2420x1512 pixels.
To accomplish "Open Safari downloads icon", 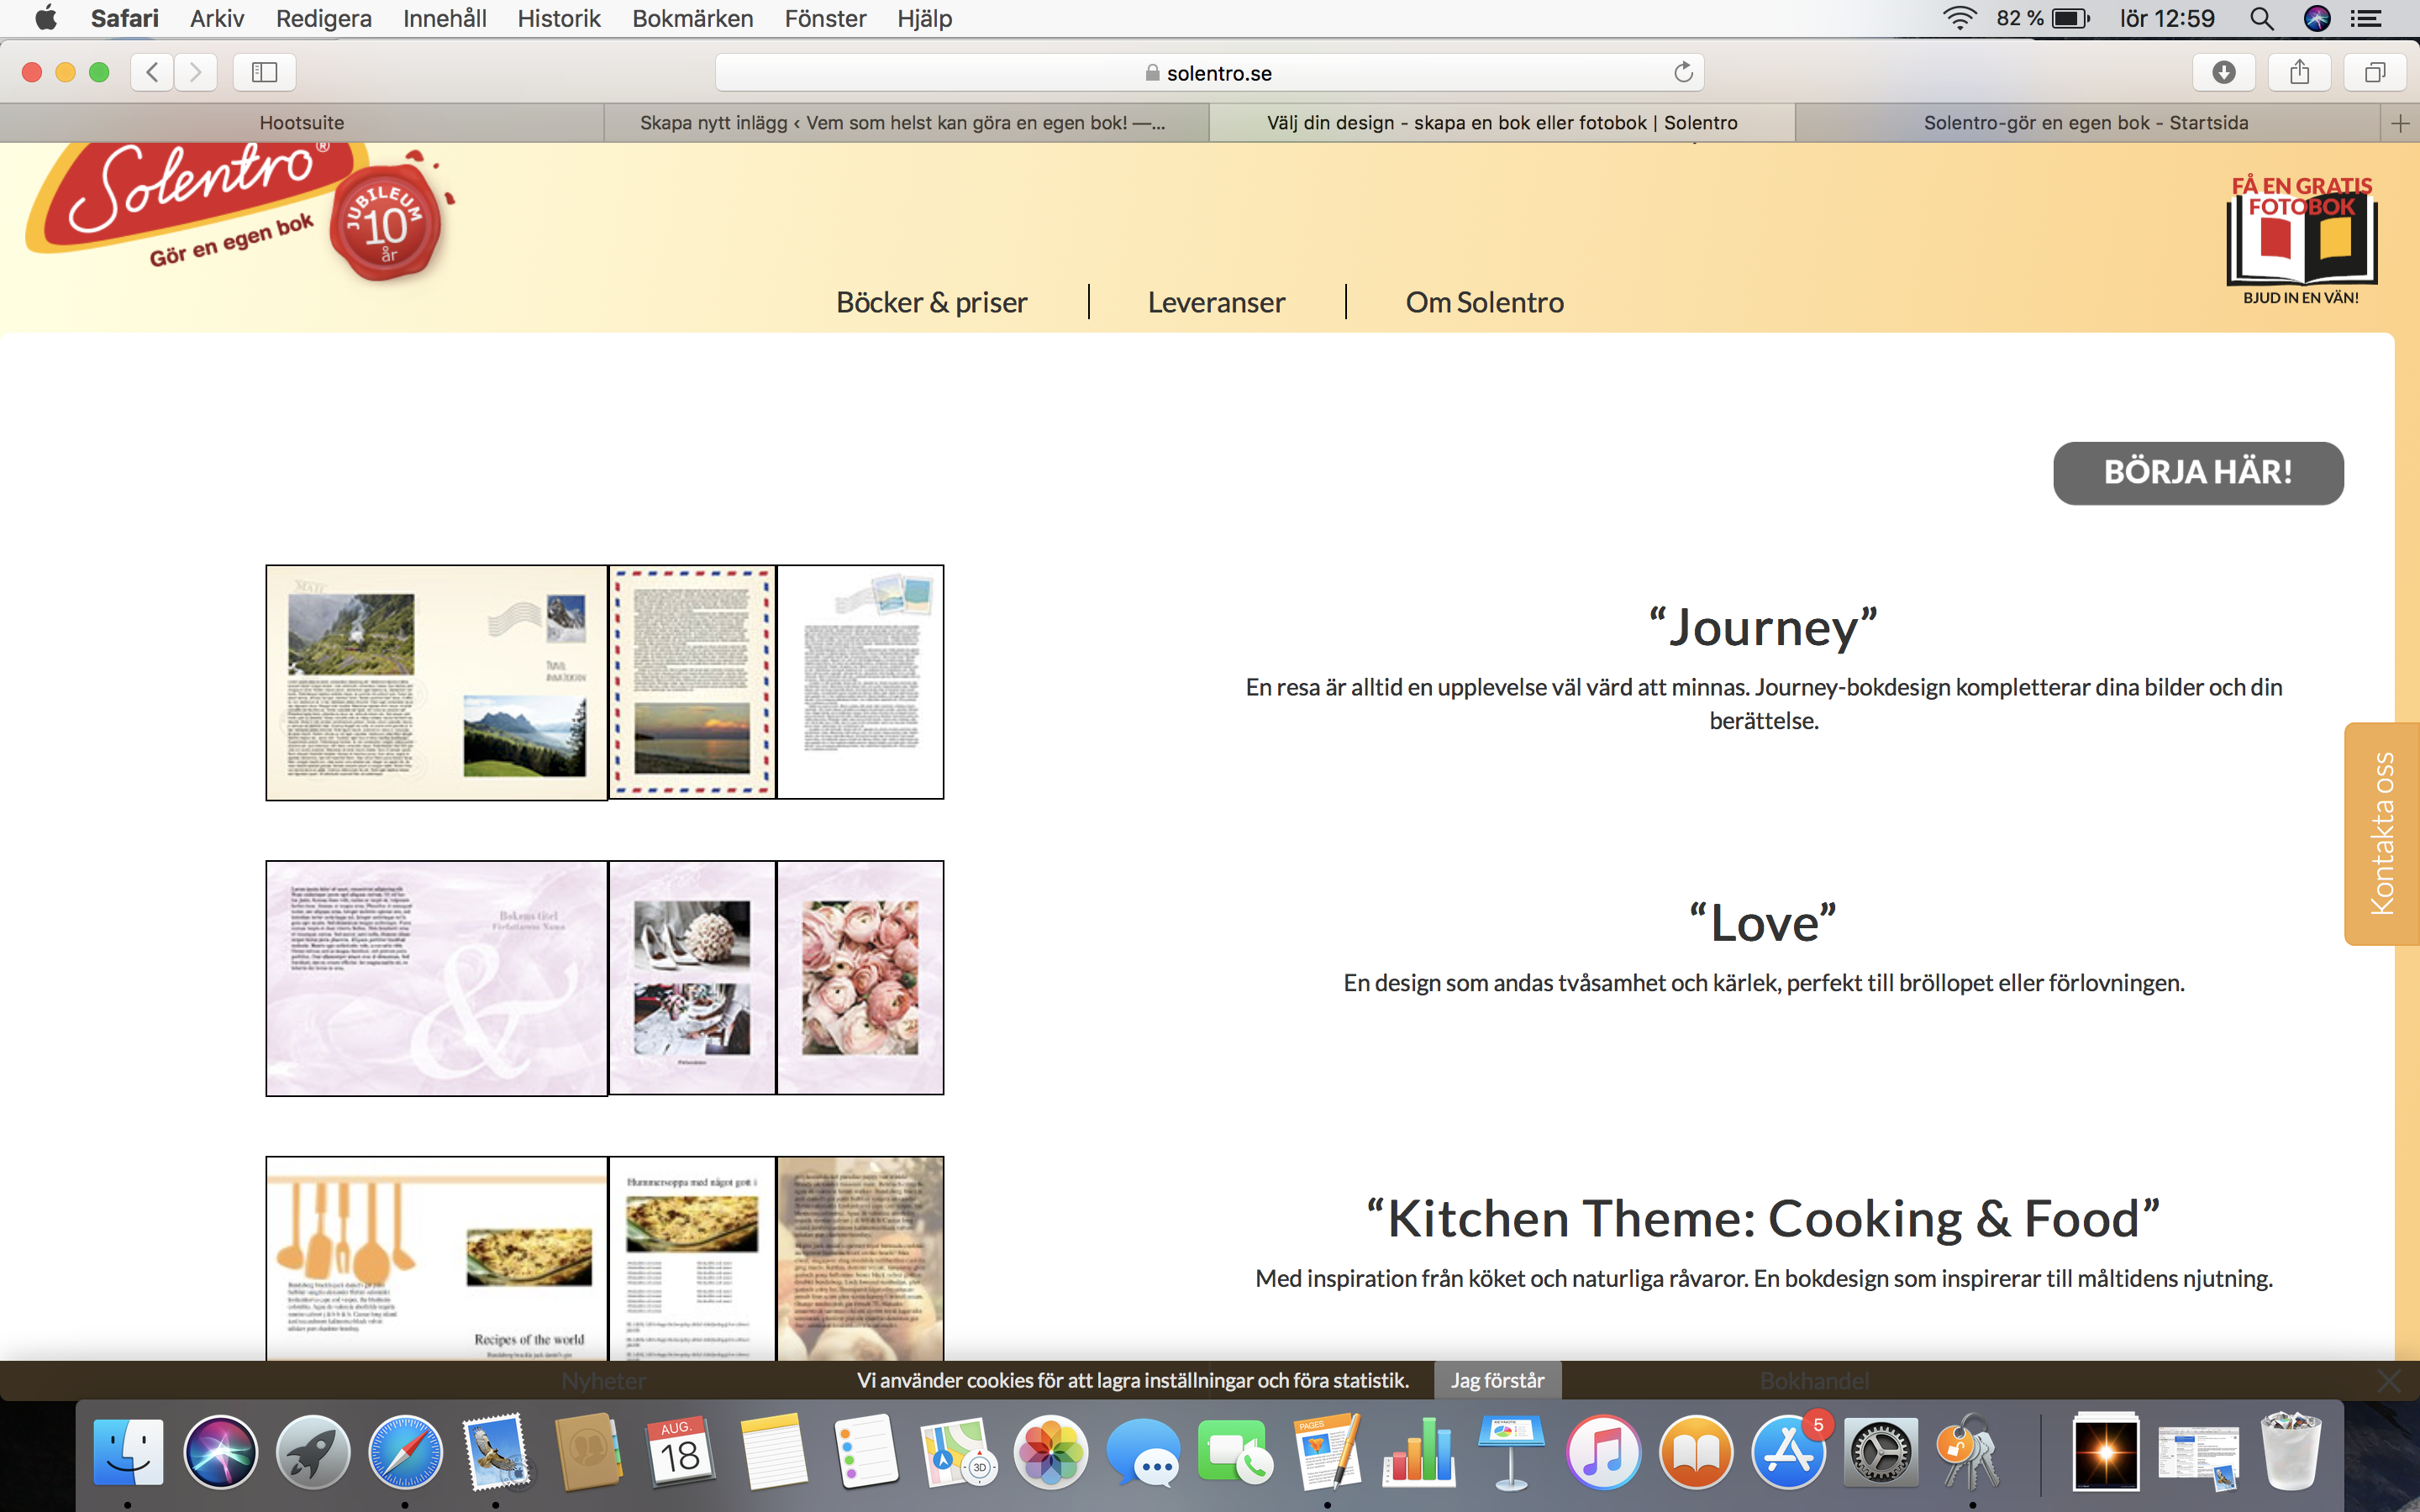I will [x=2223, y=72].
